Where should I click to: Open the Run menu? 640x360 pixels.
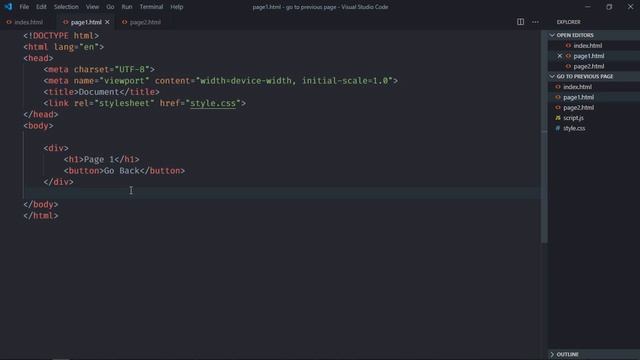127,7
